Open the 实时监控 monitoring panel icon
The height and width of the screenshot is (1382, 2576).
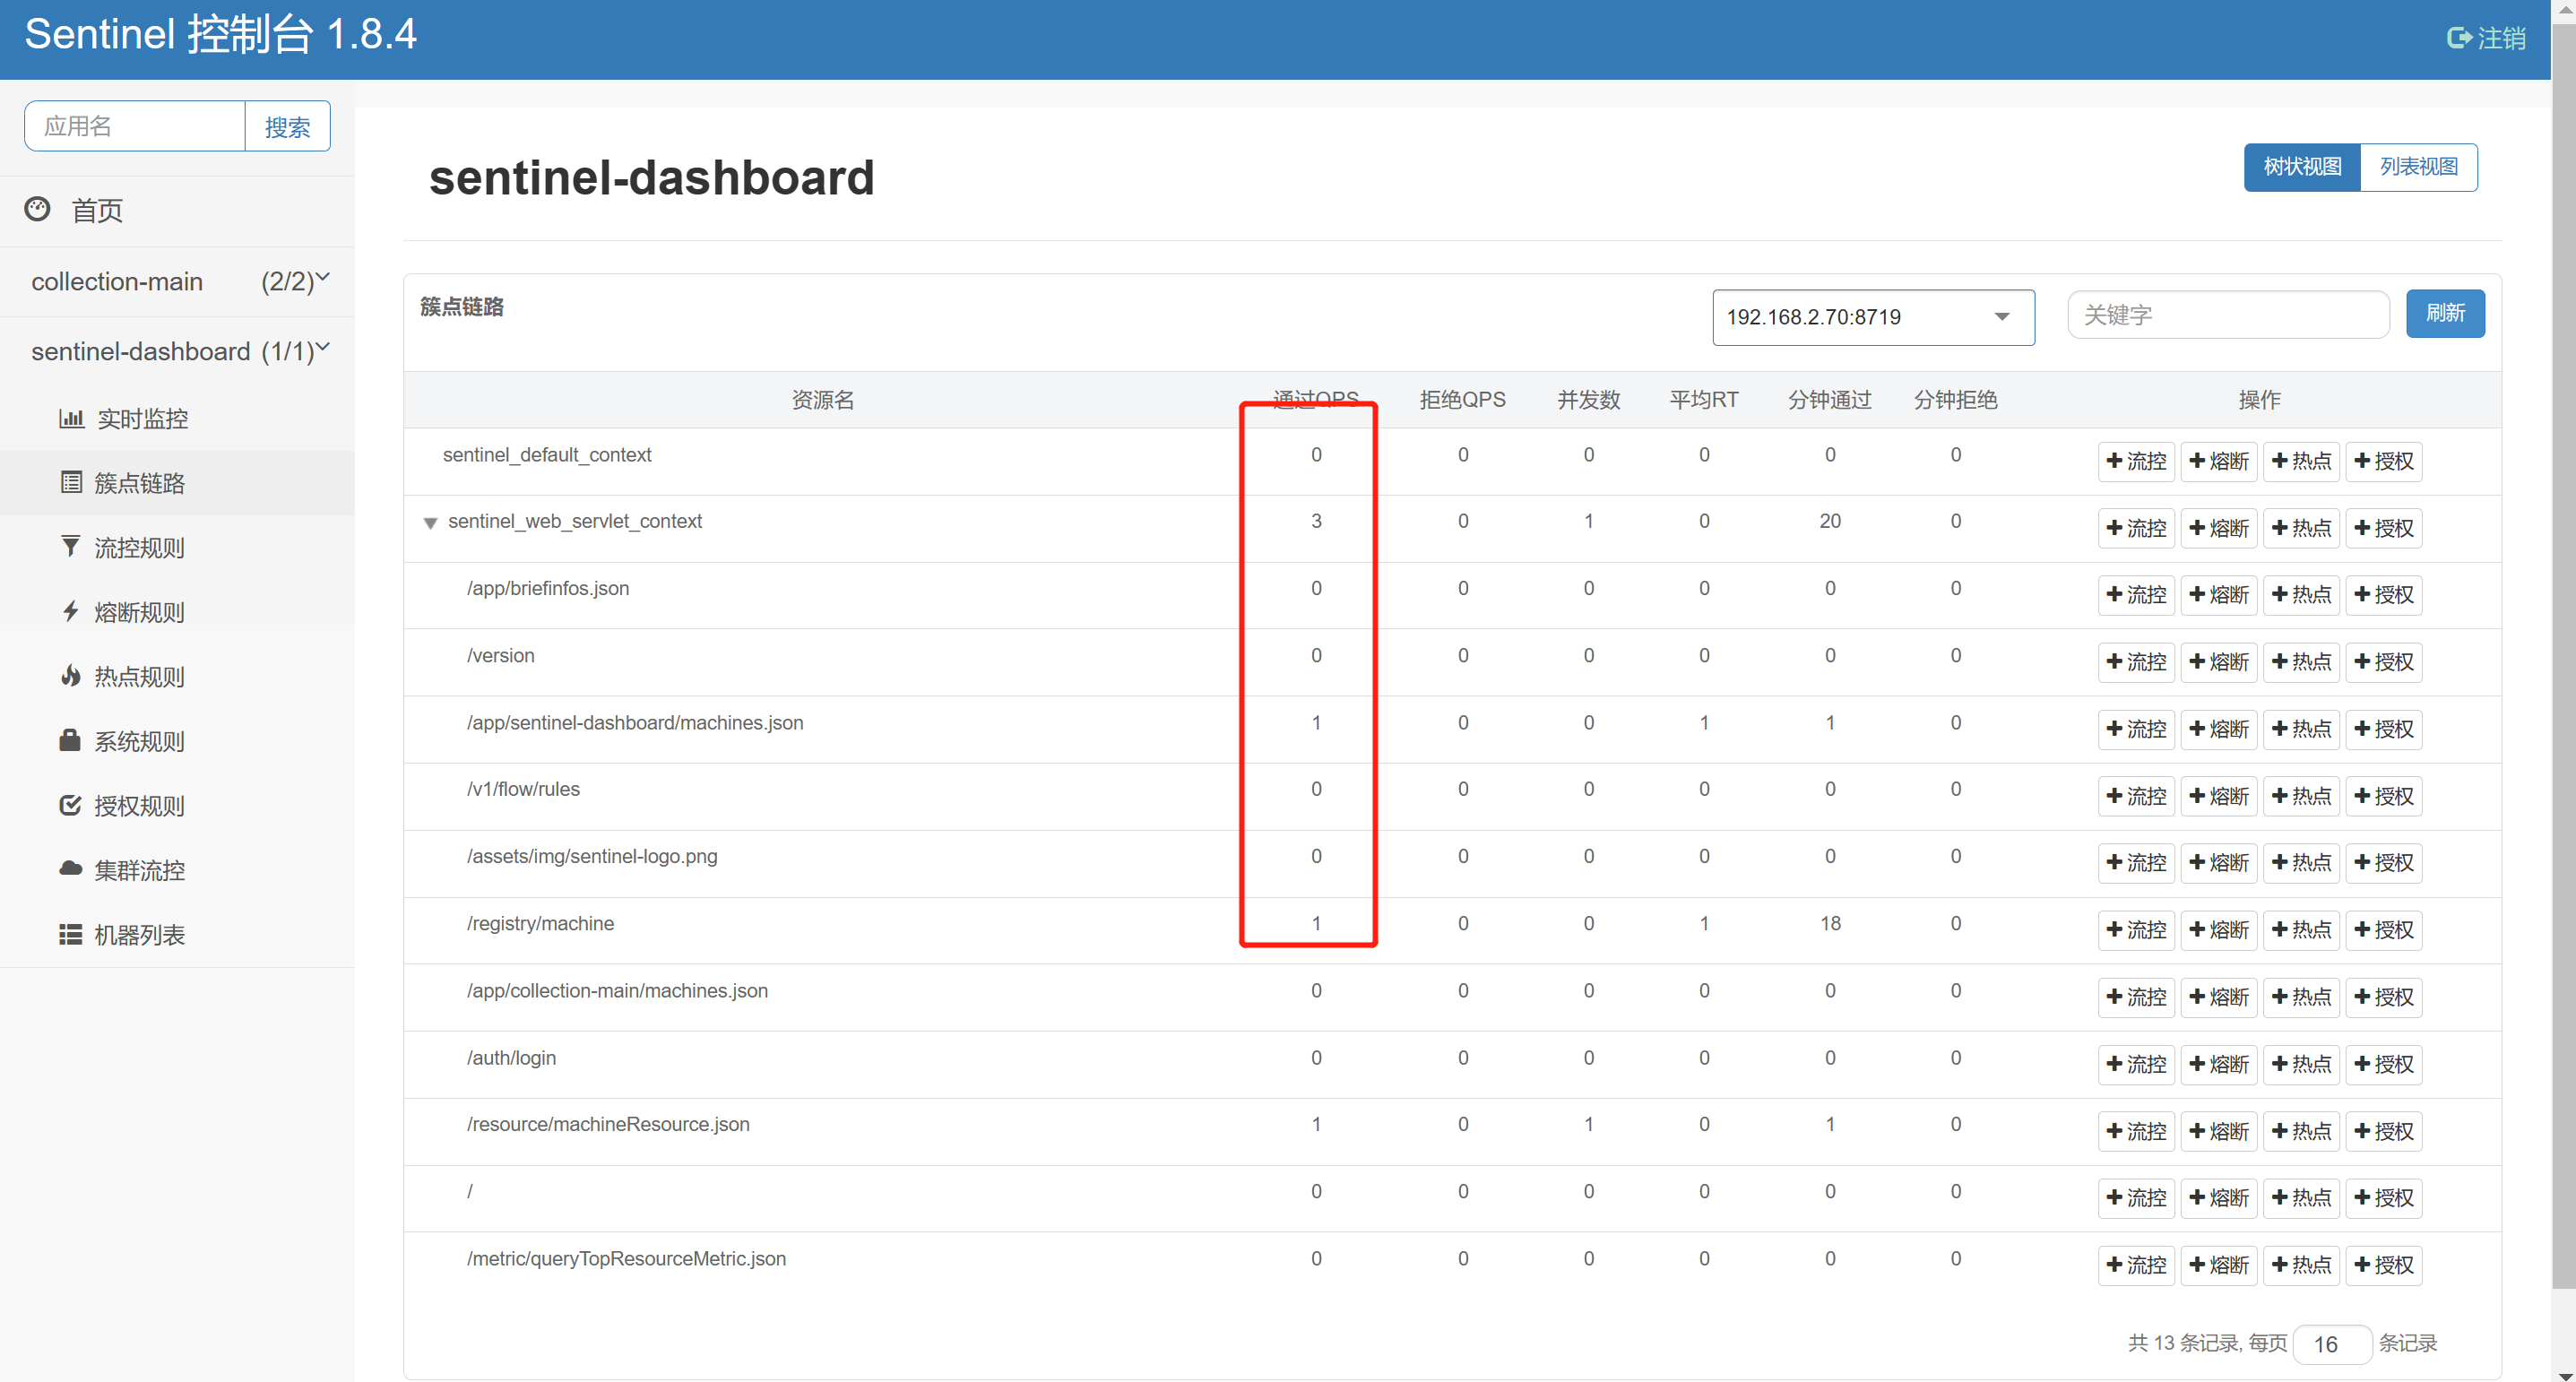tap(71, 418)
